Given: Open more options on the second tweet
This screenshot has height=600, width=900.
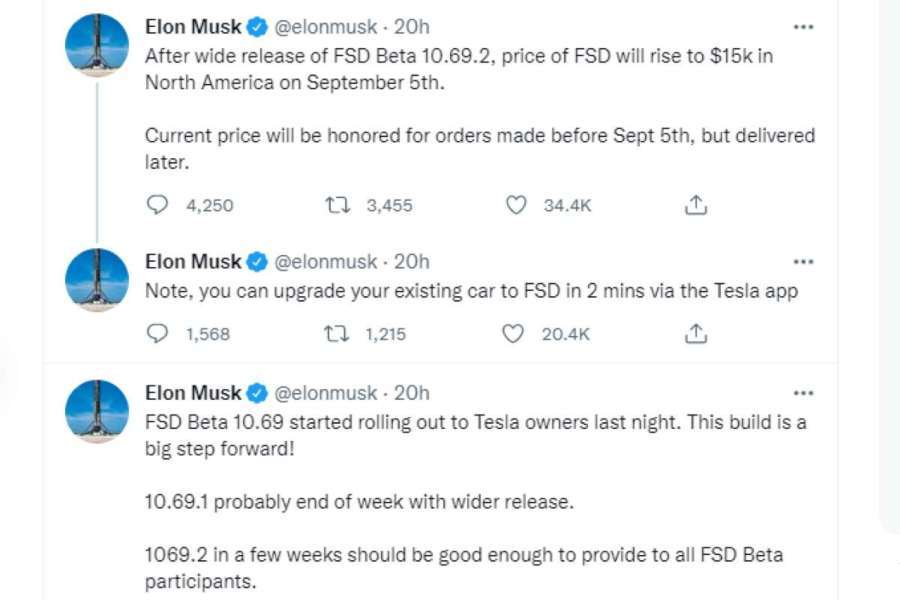Looking at the screenshot, I should (x=802, y=262).
